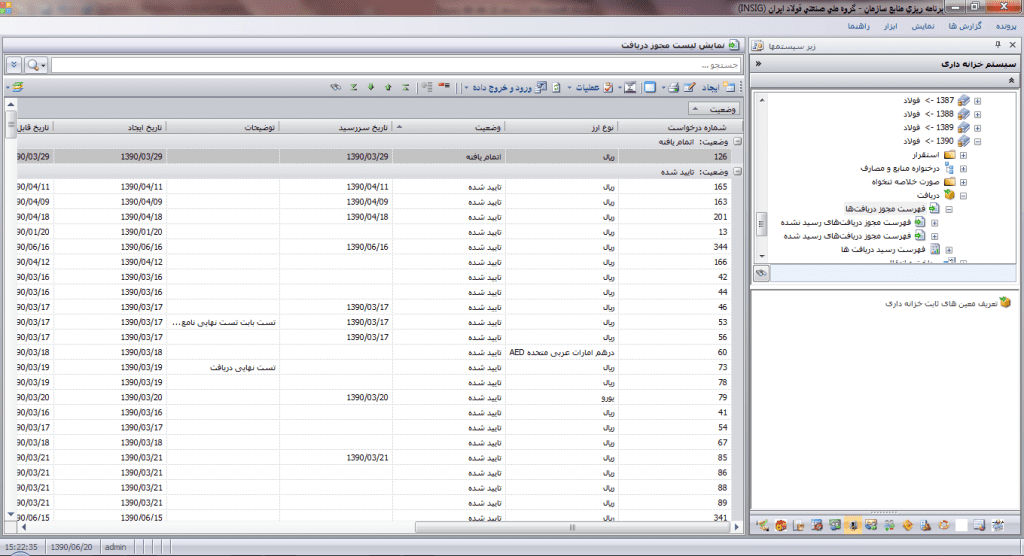Image resolution: width=1024 pixels, height=556 pixels.
Task: Click the binoculars icon in the list toolbar
Action: point(337,88)
